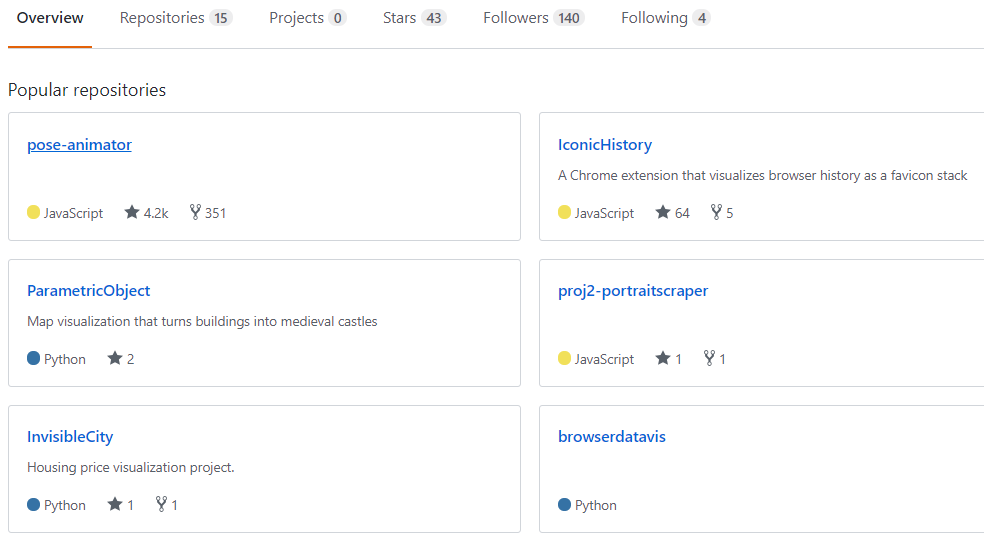Click the 4.2k star count on pose-animator
This screenshot has height=539, width=984.
156,213
